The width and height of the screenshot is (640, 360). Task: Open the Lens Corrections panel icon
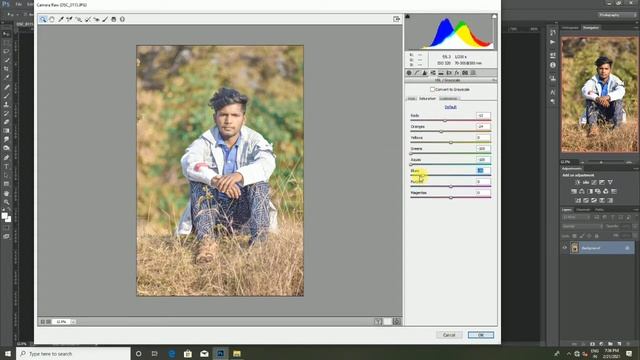point(449,73)
